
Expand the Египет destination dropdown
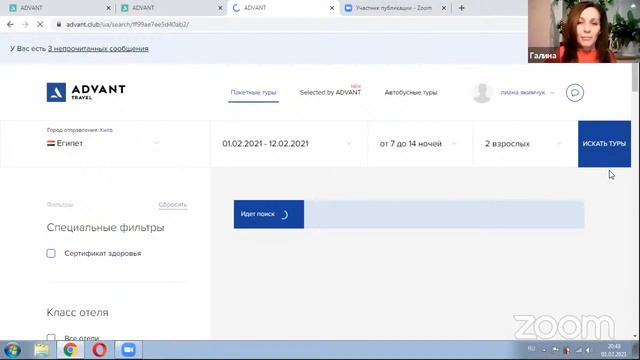[x=156, y=143]
